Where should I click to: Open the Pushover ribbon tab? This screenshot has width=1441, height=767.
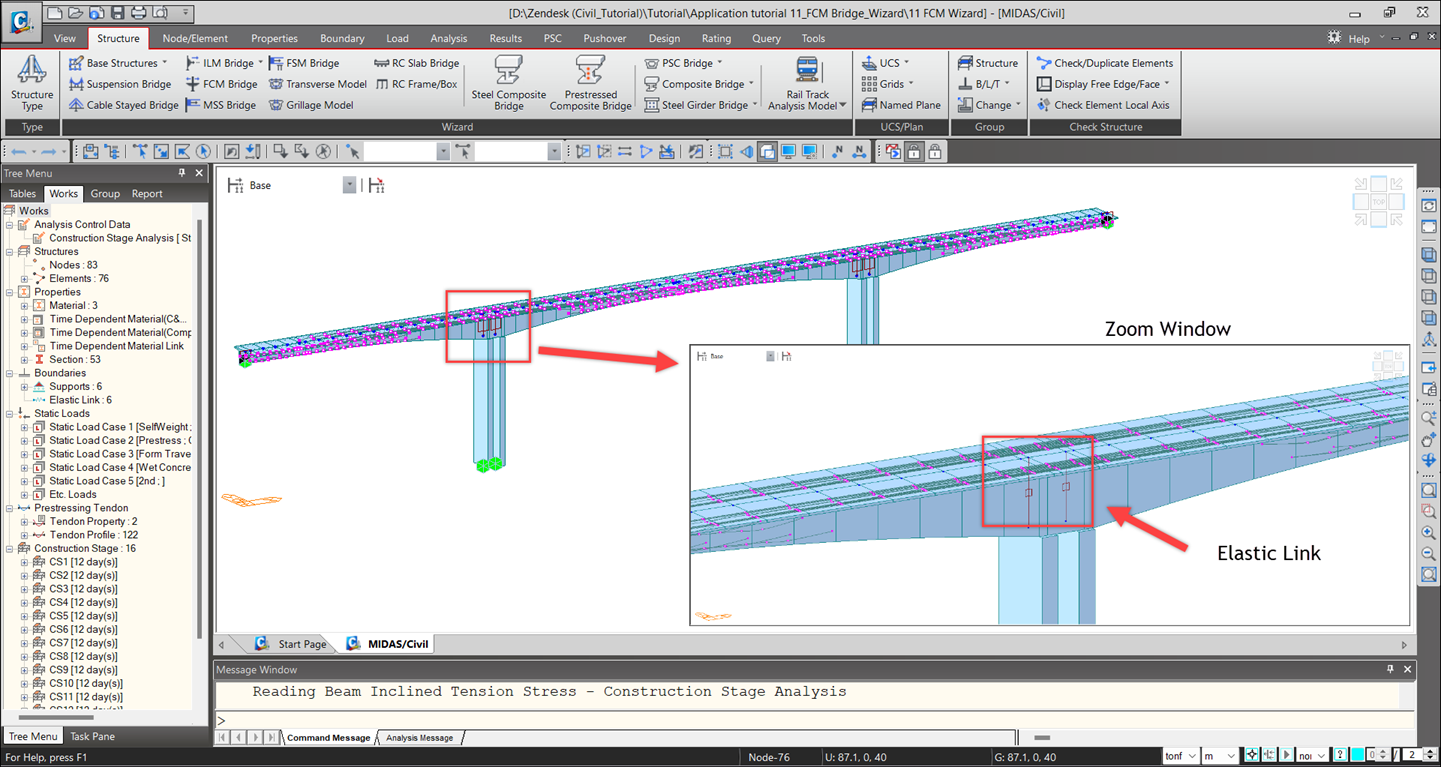tap(604, 38)
